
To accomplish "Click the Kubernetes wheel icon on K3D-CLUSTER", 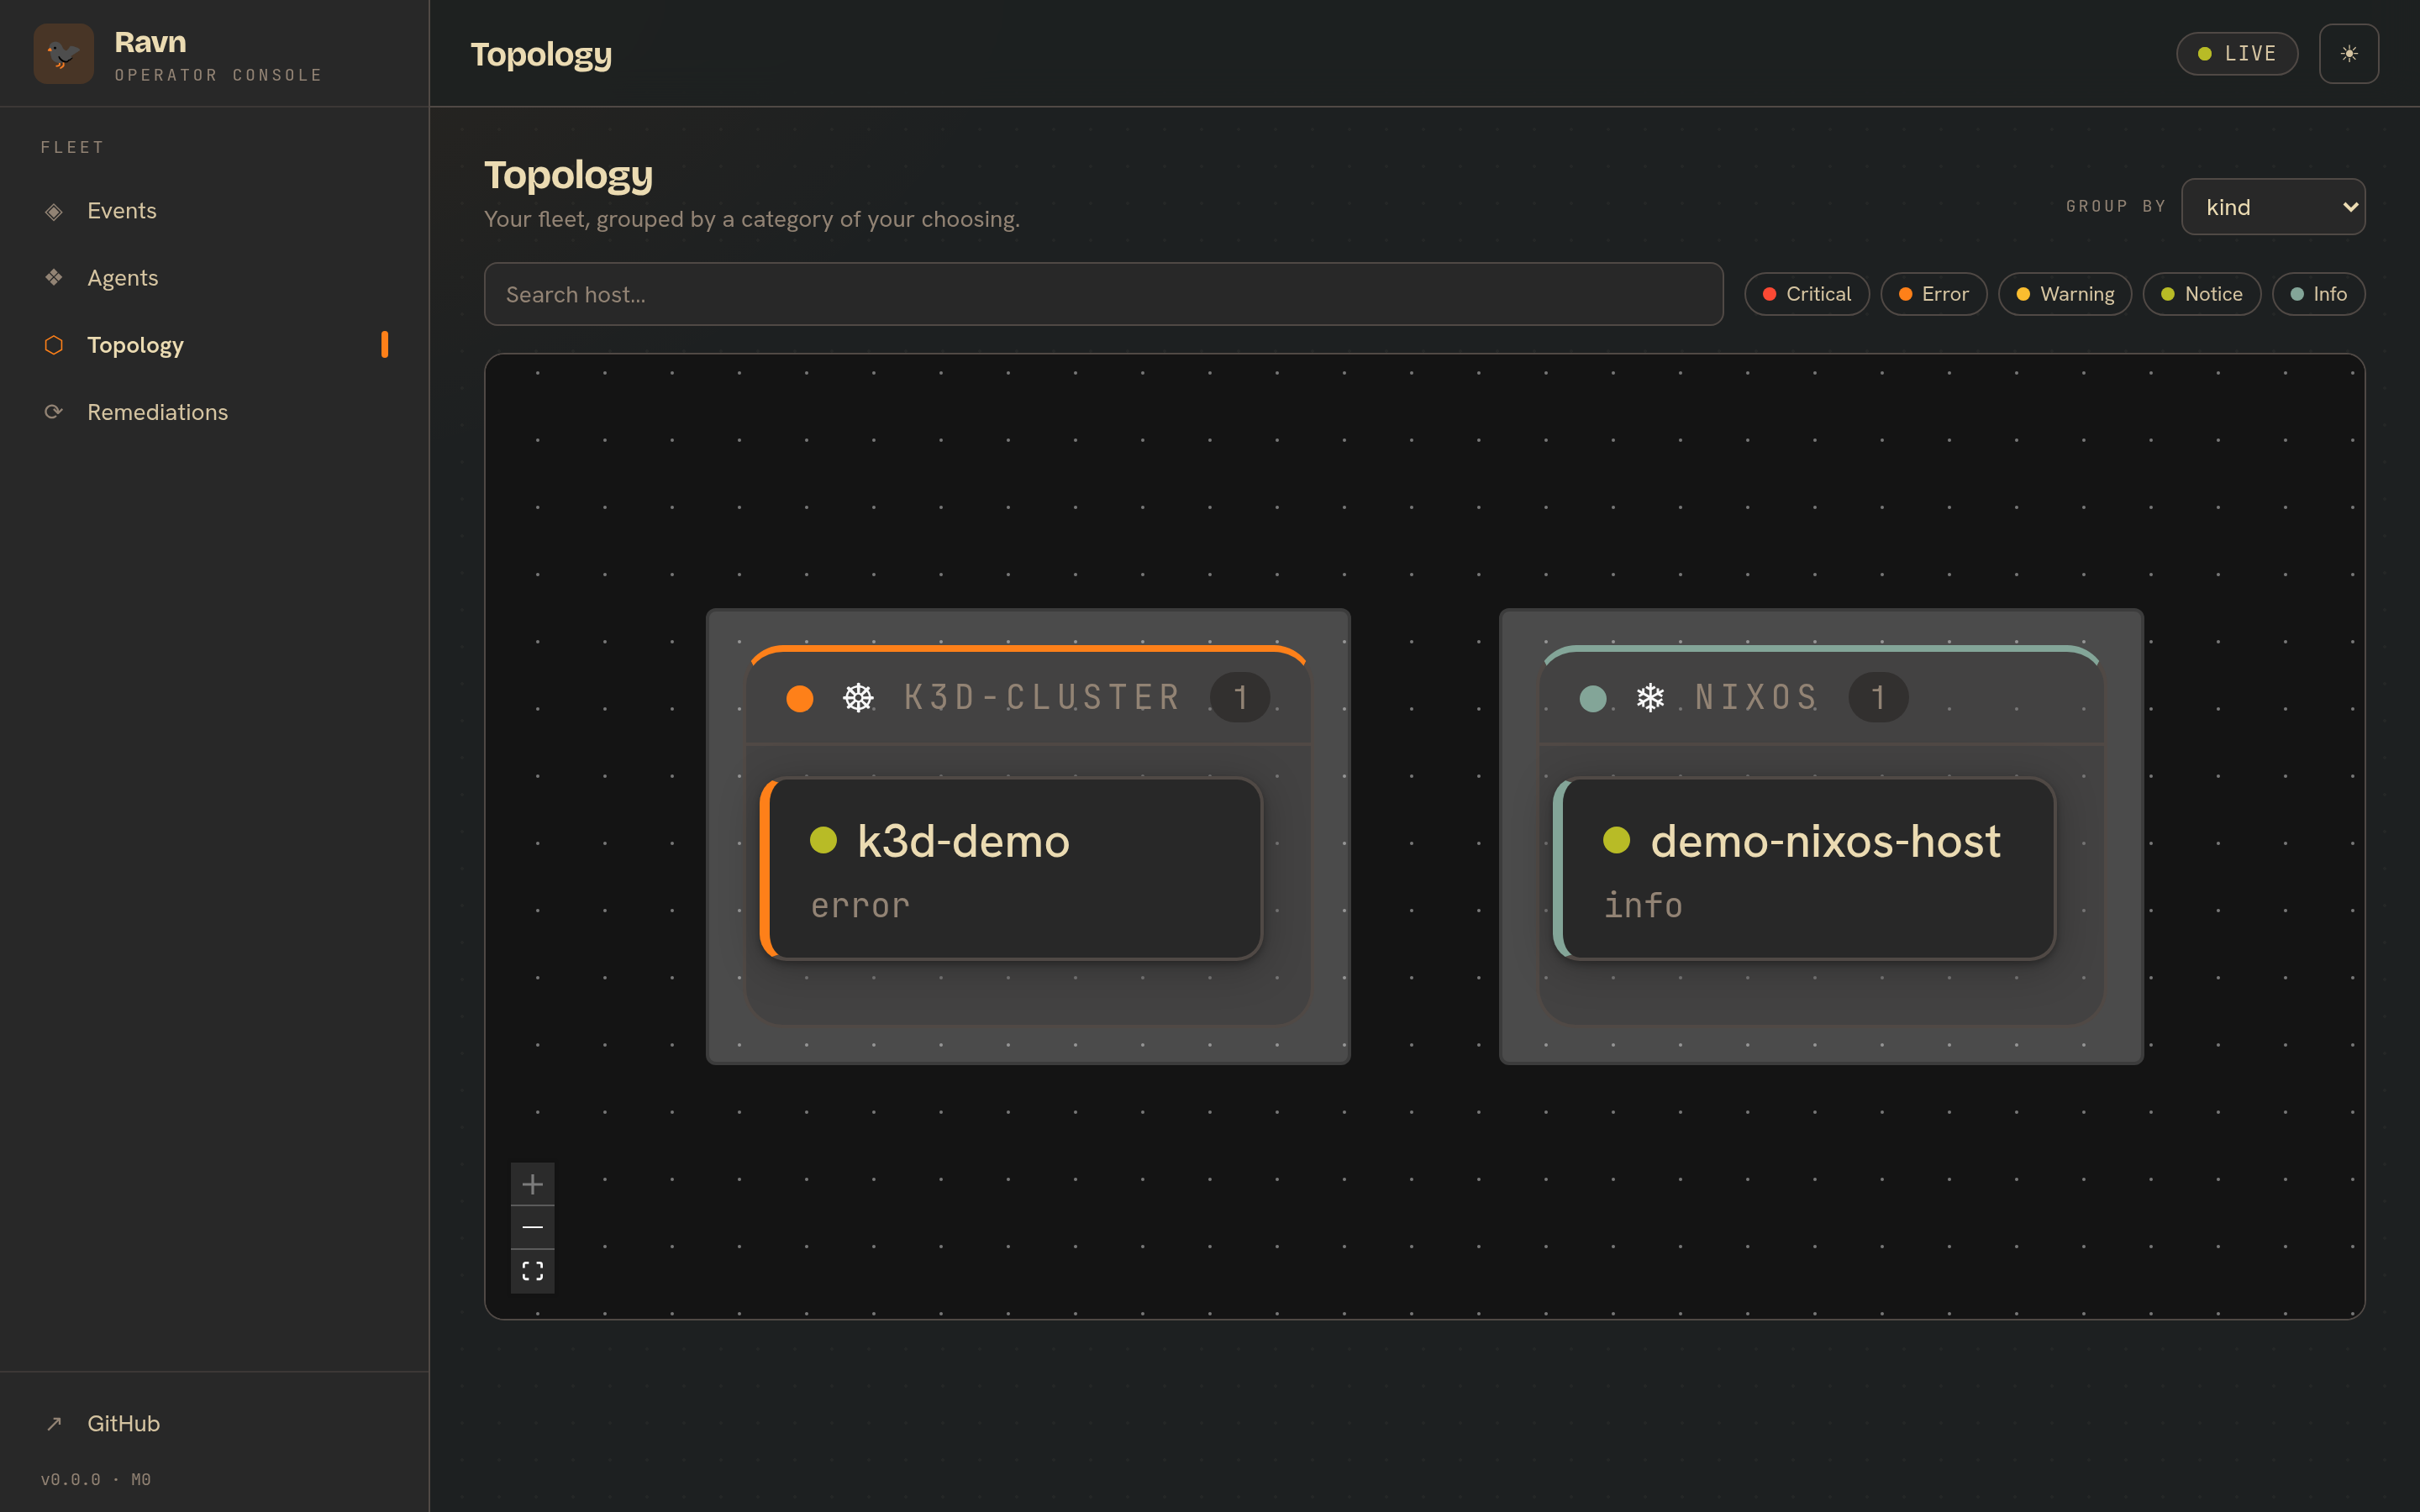I will pos(858,697).
